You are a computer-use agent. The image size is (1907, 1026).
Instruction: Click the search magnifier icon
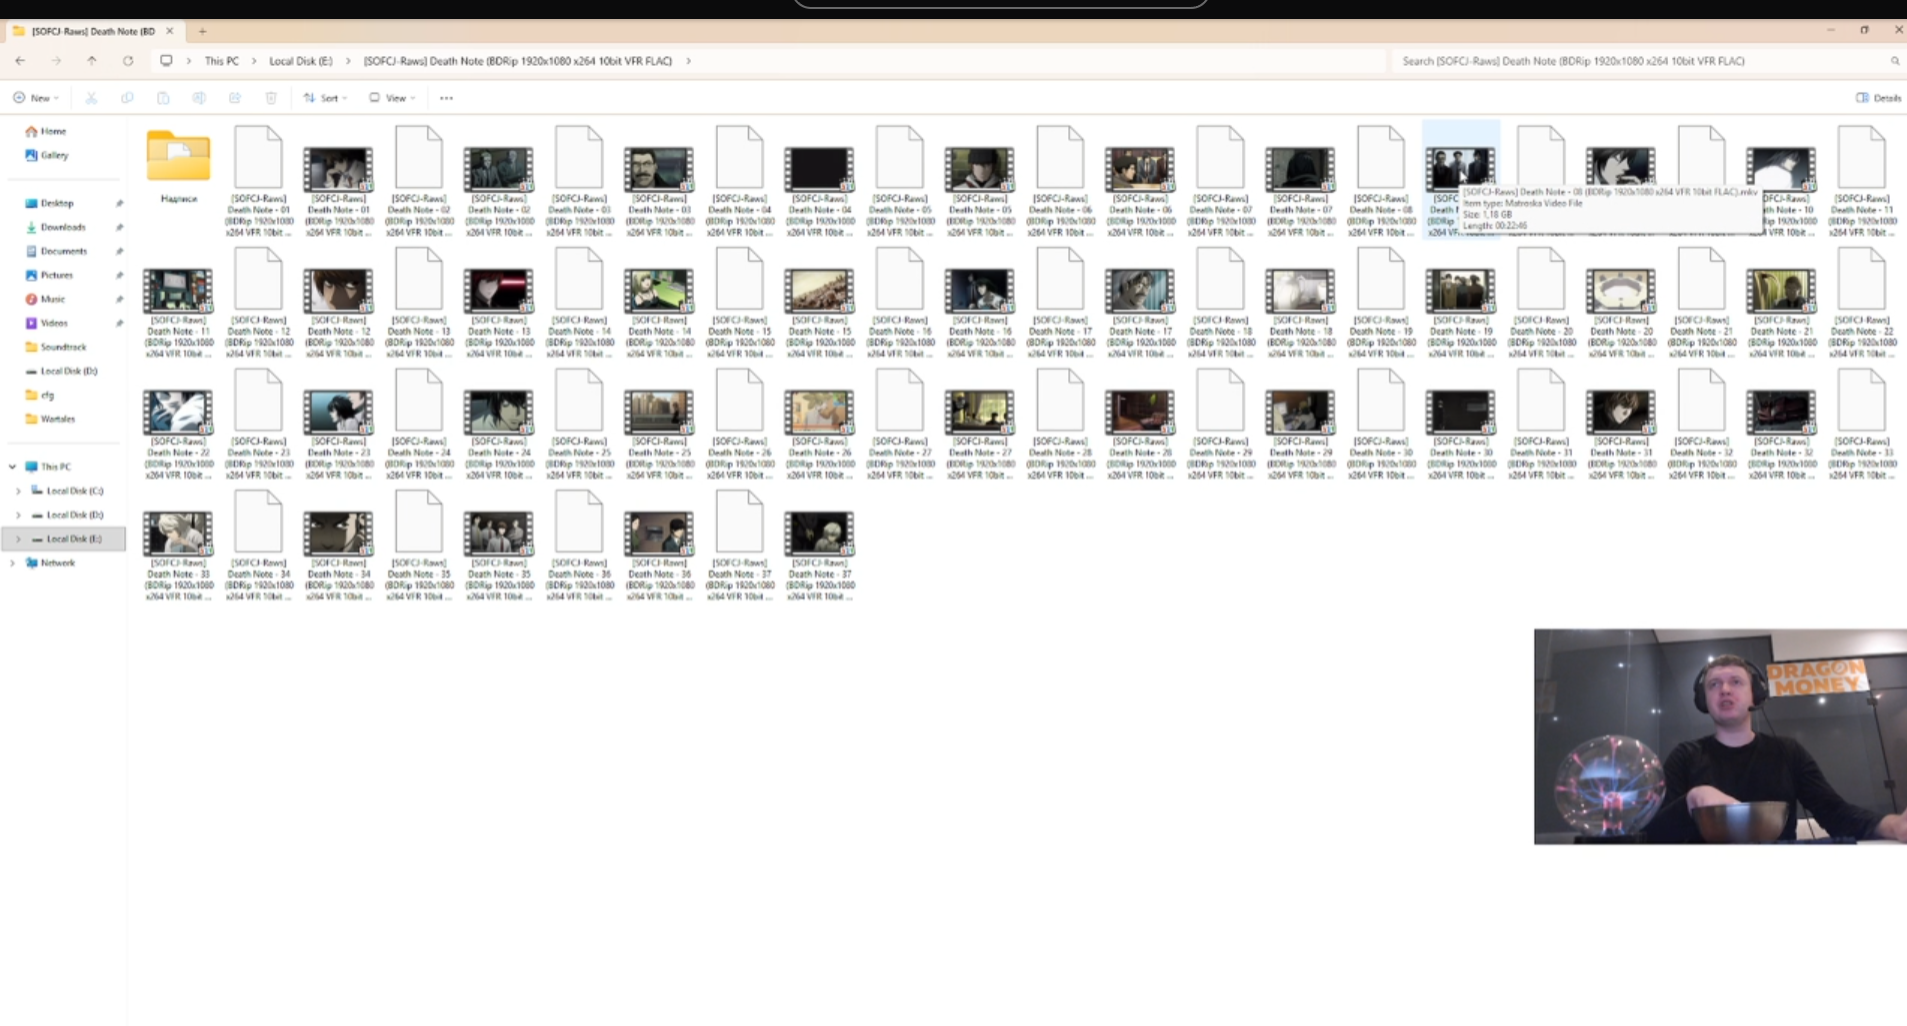(x=1894, y=61)
